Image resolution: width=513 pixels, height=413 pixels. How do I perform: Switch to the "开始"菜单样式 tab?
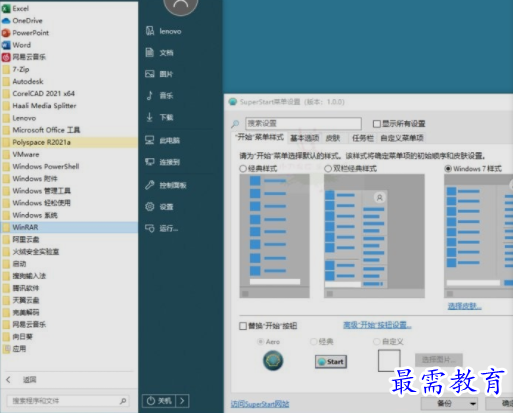click(260, 137)
